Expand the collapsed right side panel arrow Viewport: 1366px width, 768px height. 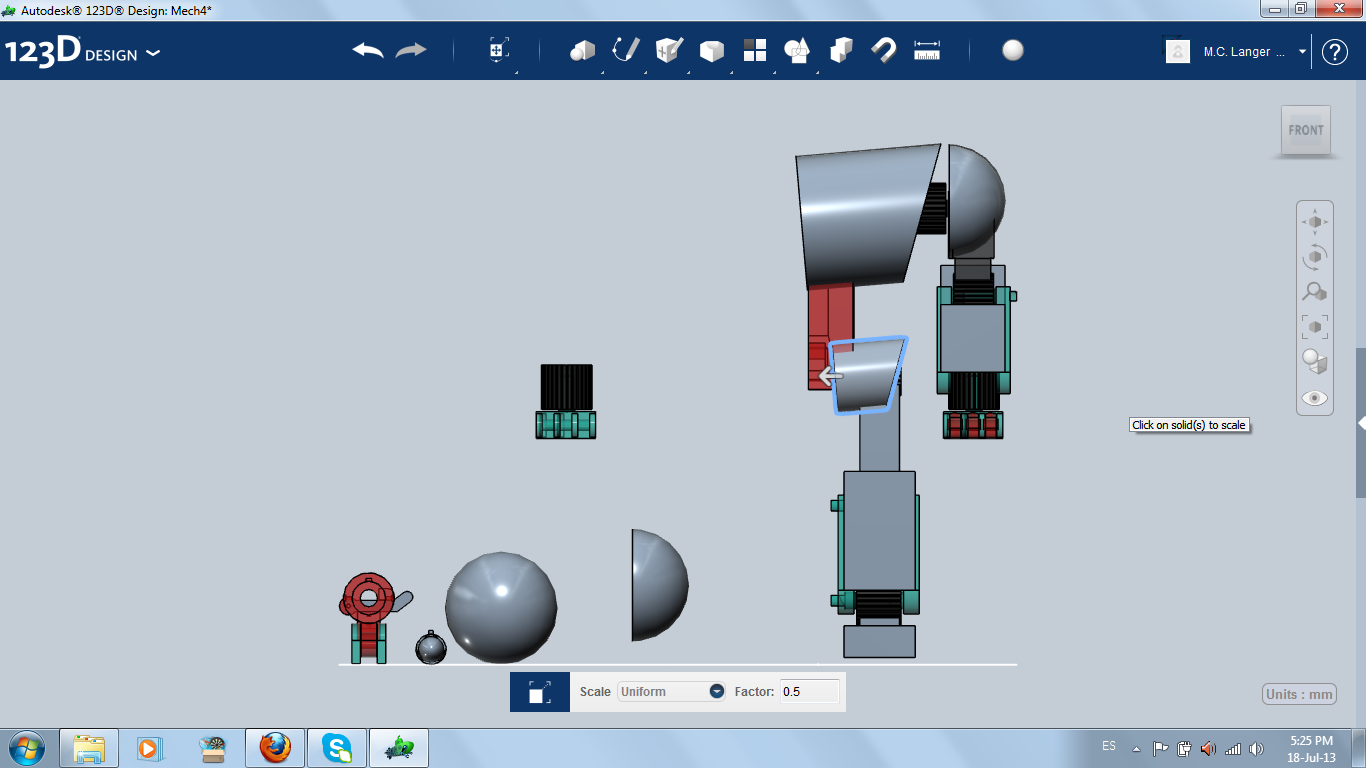1361,424
